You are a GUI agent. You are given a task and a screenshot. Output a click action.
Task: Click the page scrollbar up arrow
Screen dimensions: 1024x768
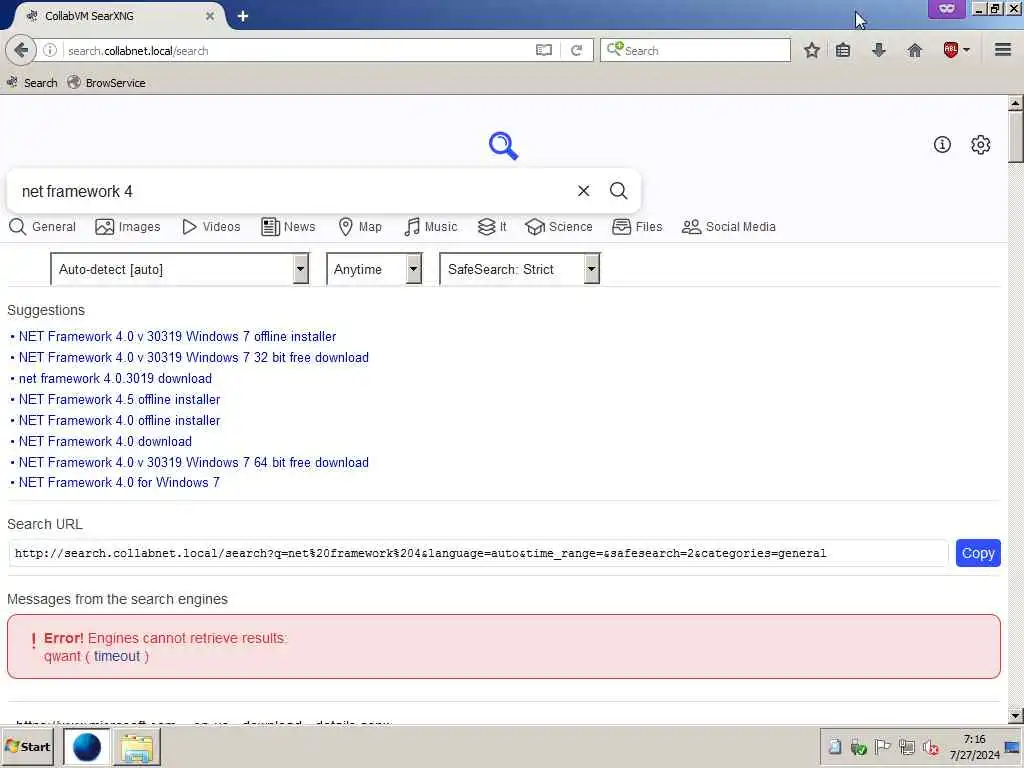click(x=1015, y=103)
